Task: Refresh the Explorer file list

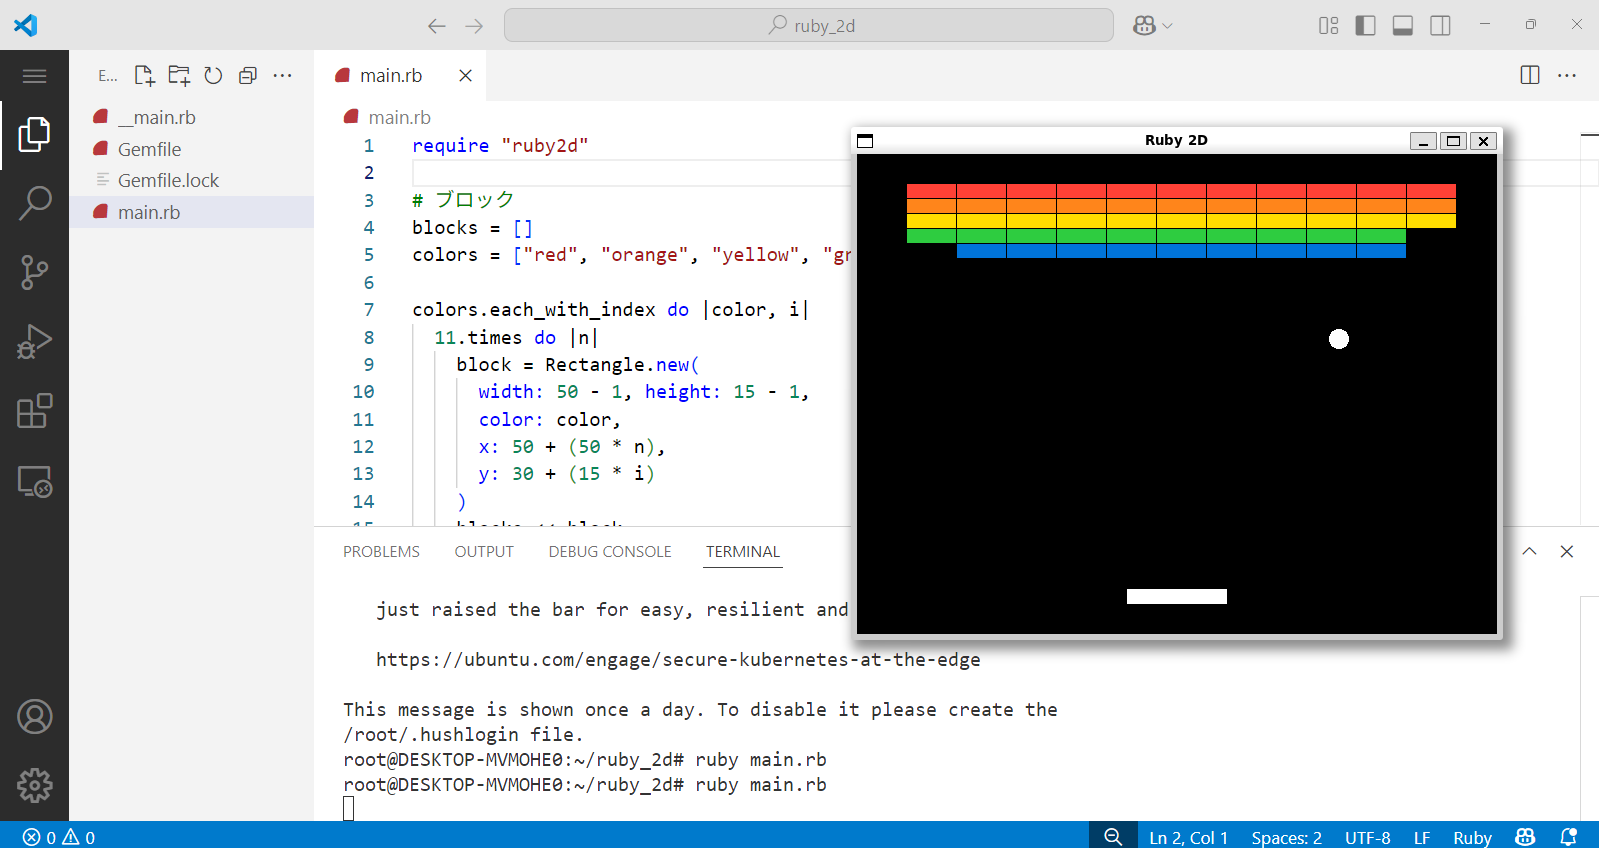Action: (213, 76)
